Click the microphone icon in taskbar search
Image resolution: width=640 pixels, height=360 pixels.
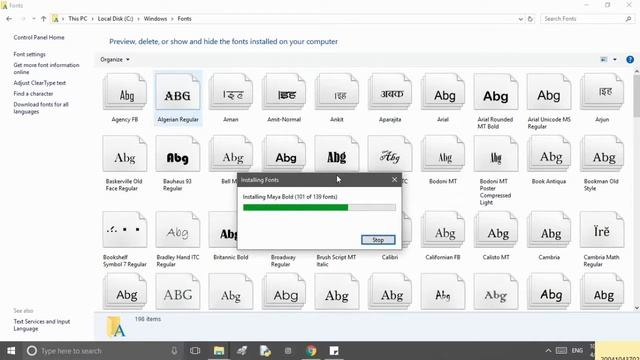click(x=174, y=351)
